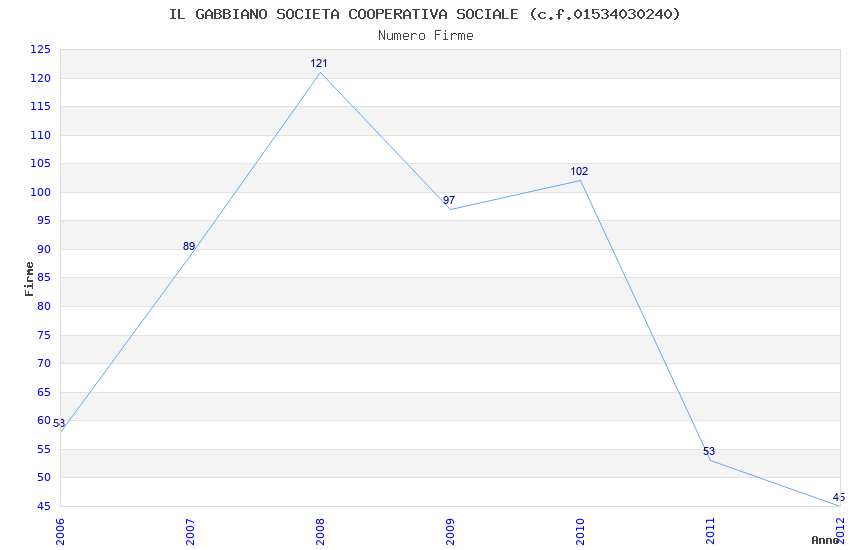The image size is (850, 550).
Task: Select the 90 tick on the y-axis
Action: coord(43,249)
